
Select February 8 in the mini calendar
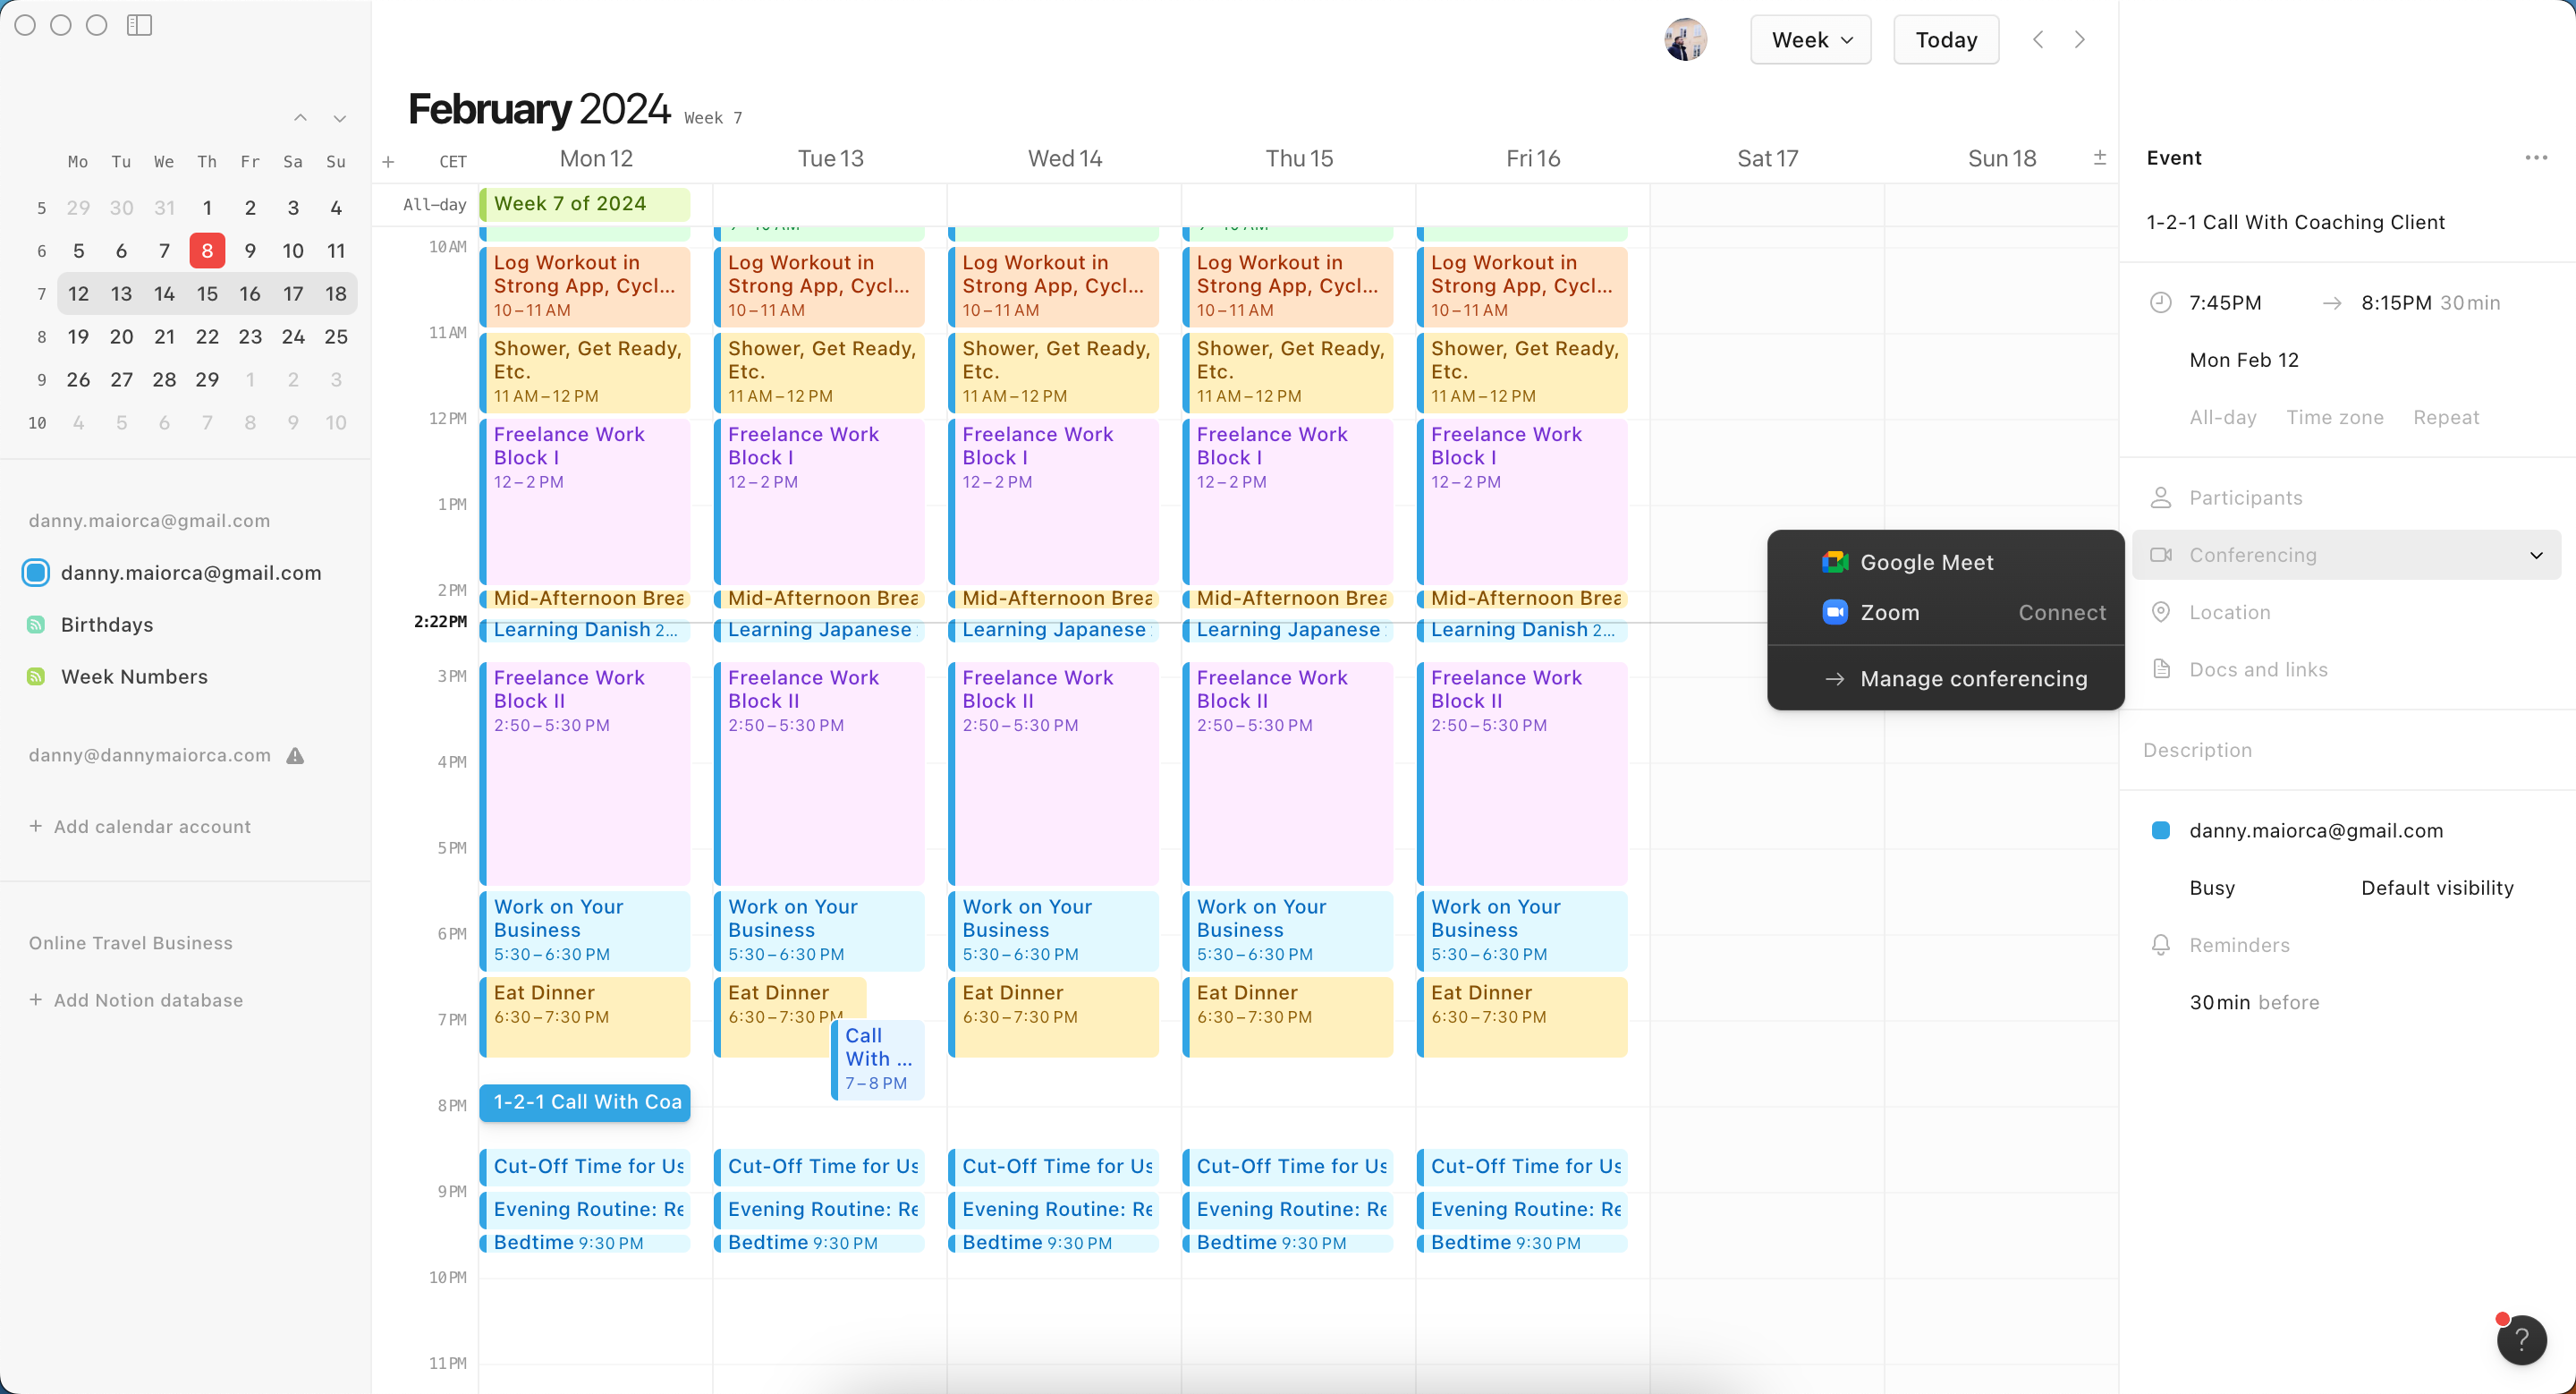[x=207, y=250]
